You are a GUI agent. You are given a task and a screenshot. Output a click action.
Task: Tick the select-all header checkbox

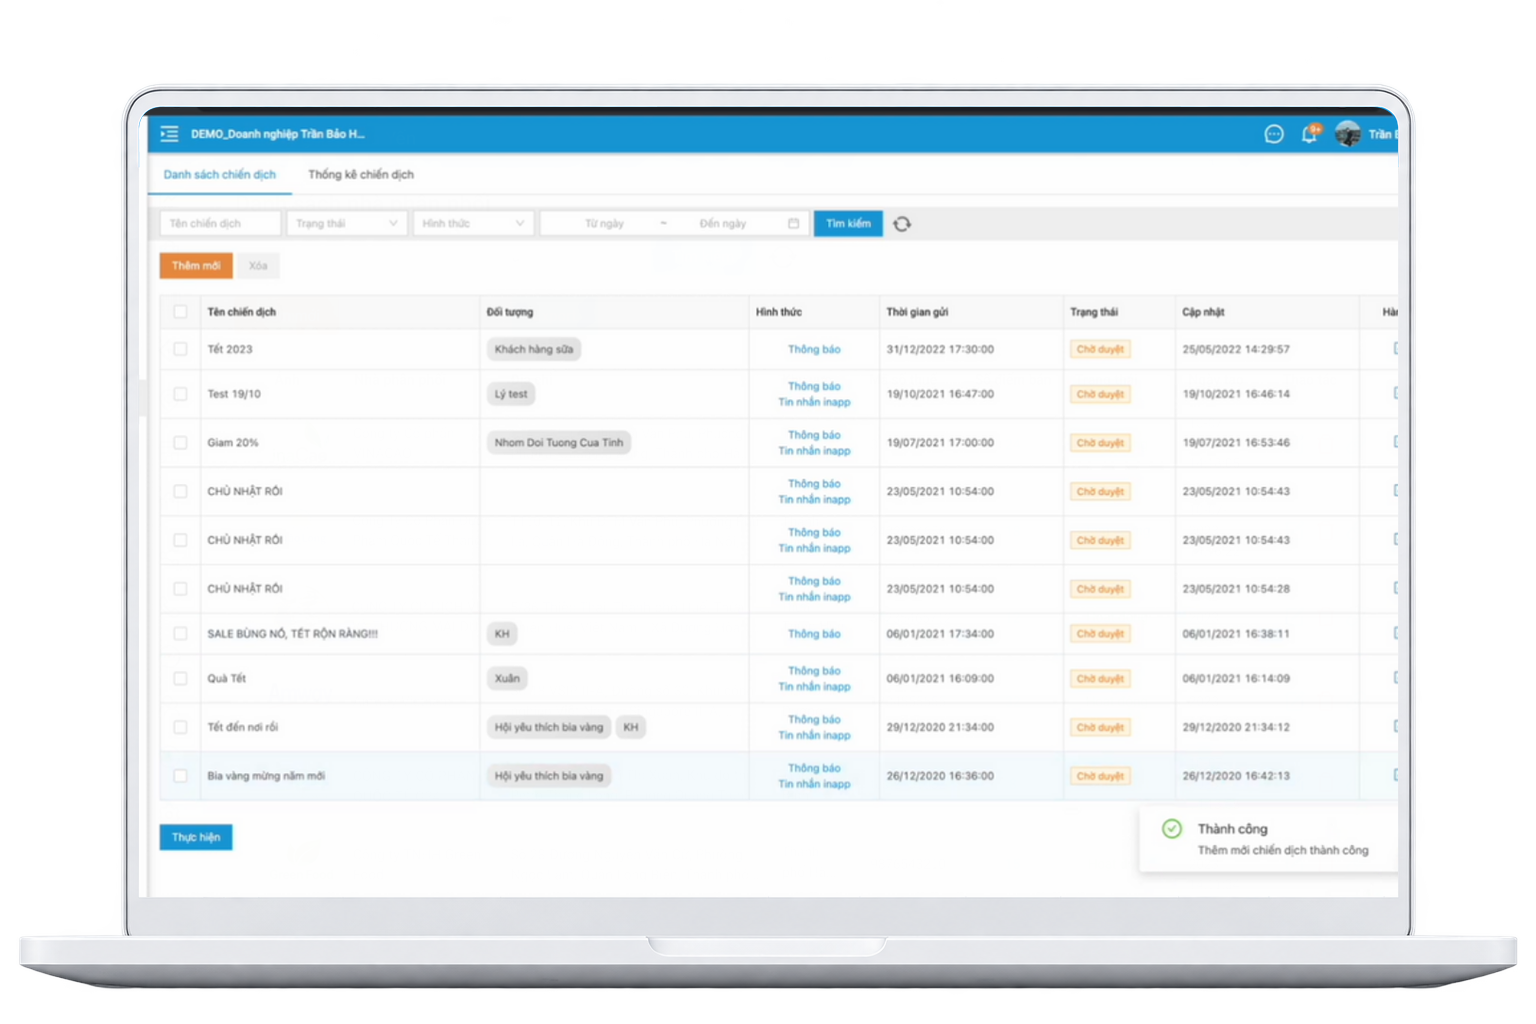pyautogui.click(x=180, y=312)
